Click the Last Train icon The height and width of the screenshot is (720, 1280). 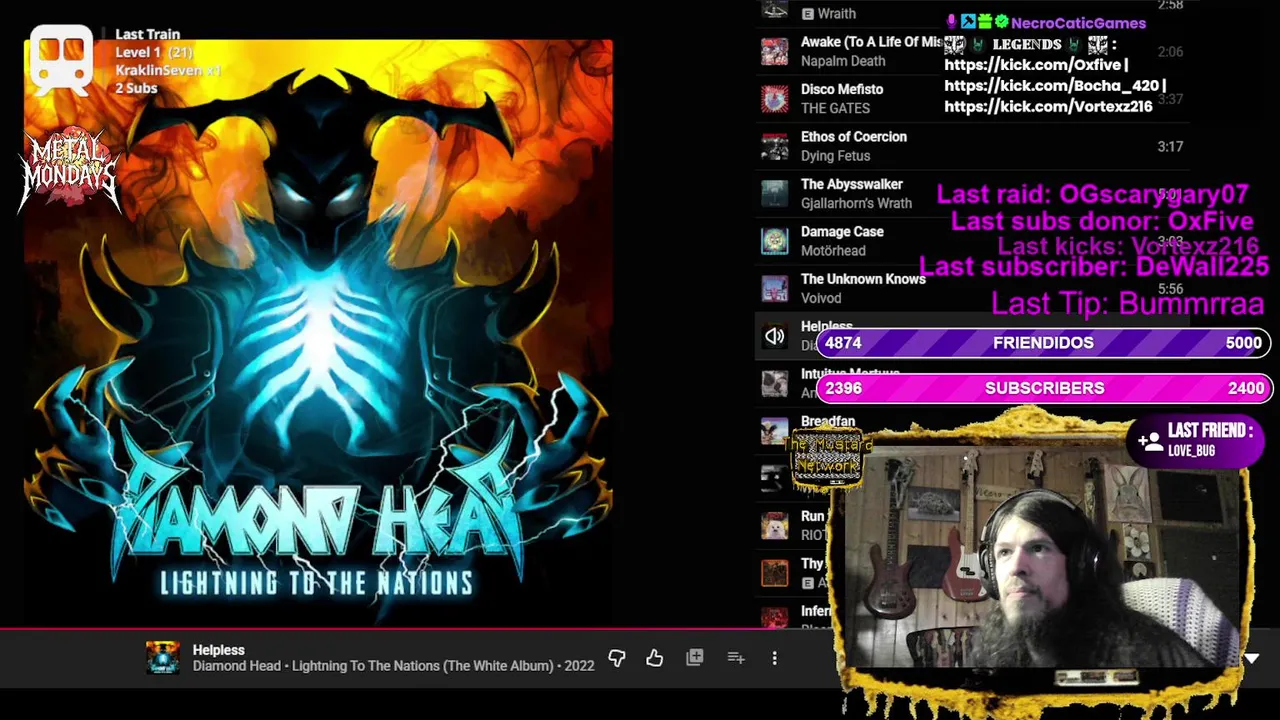pos(62,60)
